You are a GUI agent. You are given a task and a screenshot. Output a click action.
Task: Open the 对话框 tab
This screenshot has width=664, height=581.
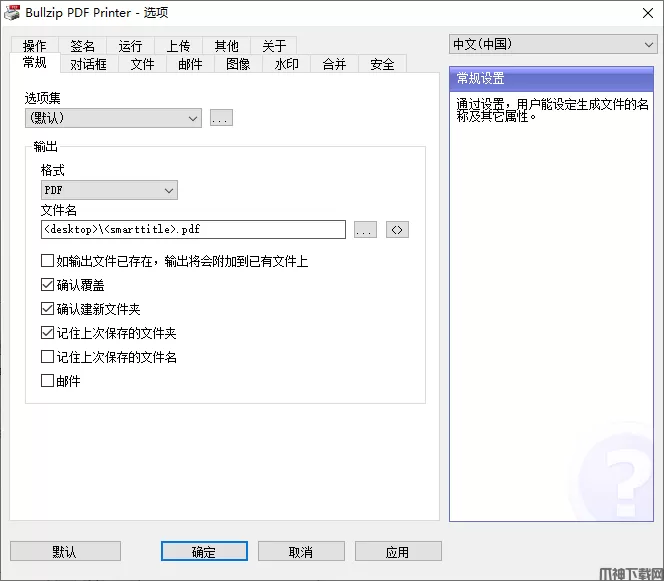(x=89, y=64)
